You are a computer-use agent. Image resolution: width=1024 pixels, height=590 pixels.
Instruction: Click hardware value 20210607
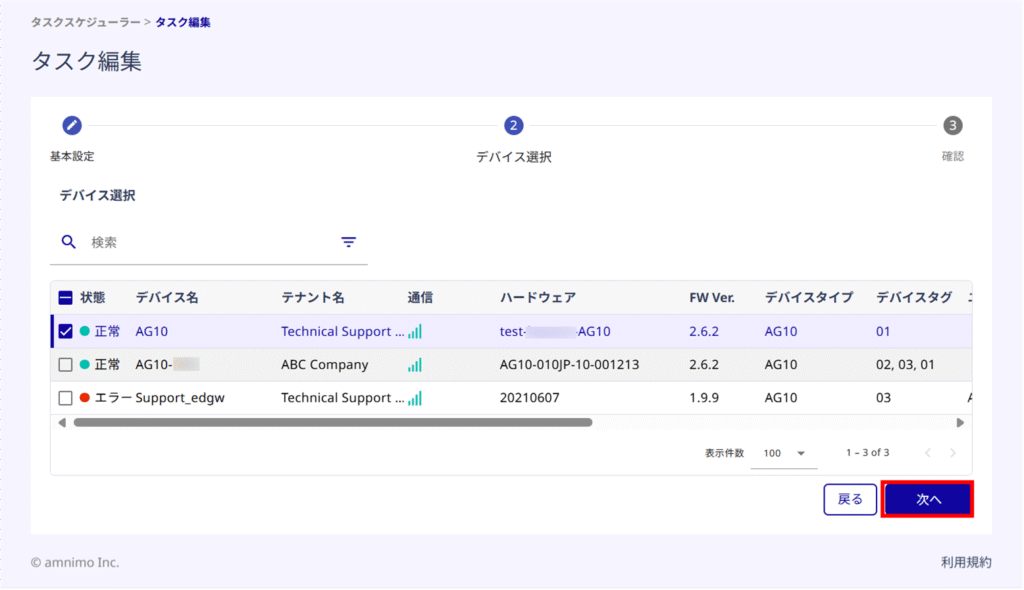coord(530,398)
